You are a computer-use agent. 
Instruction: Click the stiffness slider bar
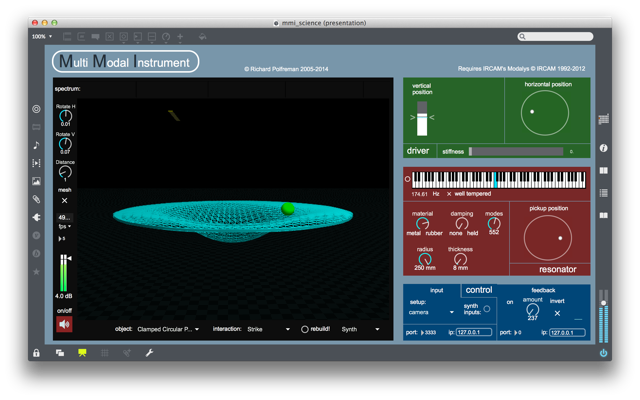coord(516,151)
